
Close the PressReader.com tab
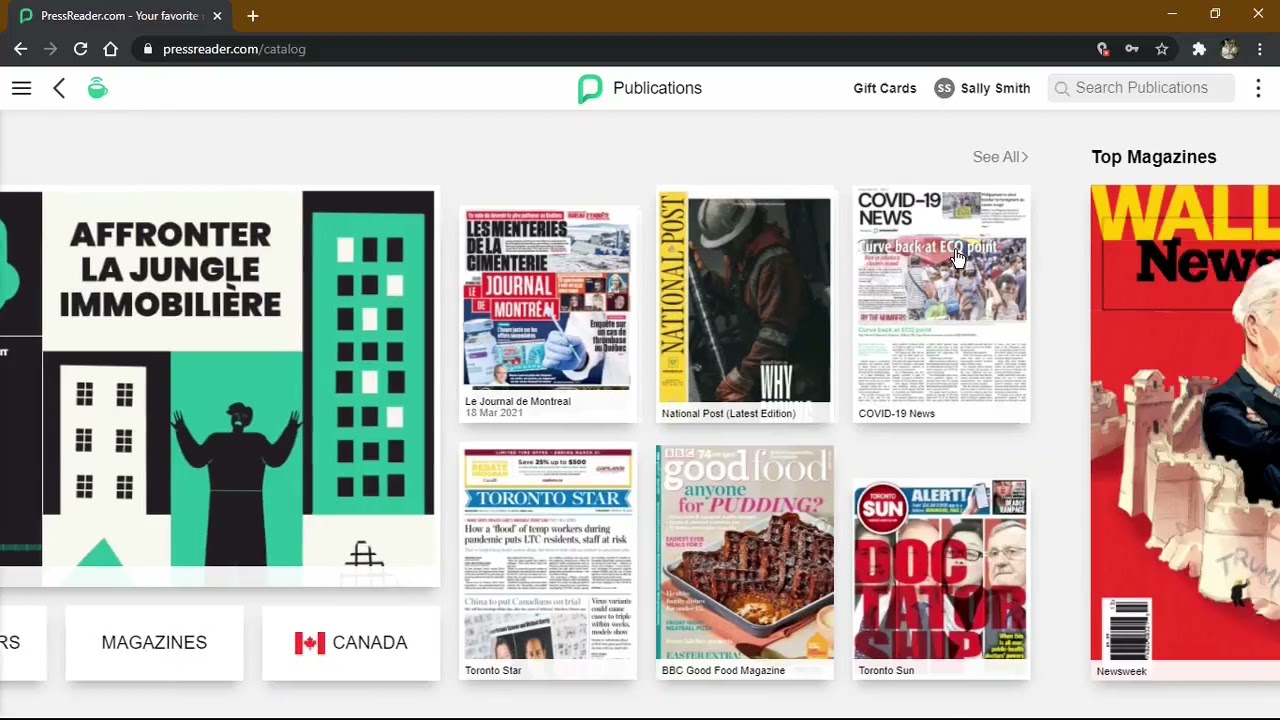pos(217,16)
